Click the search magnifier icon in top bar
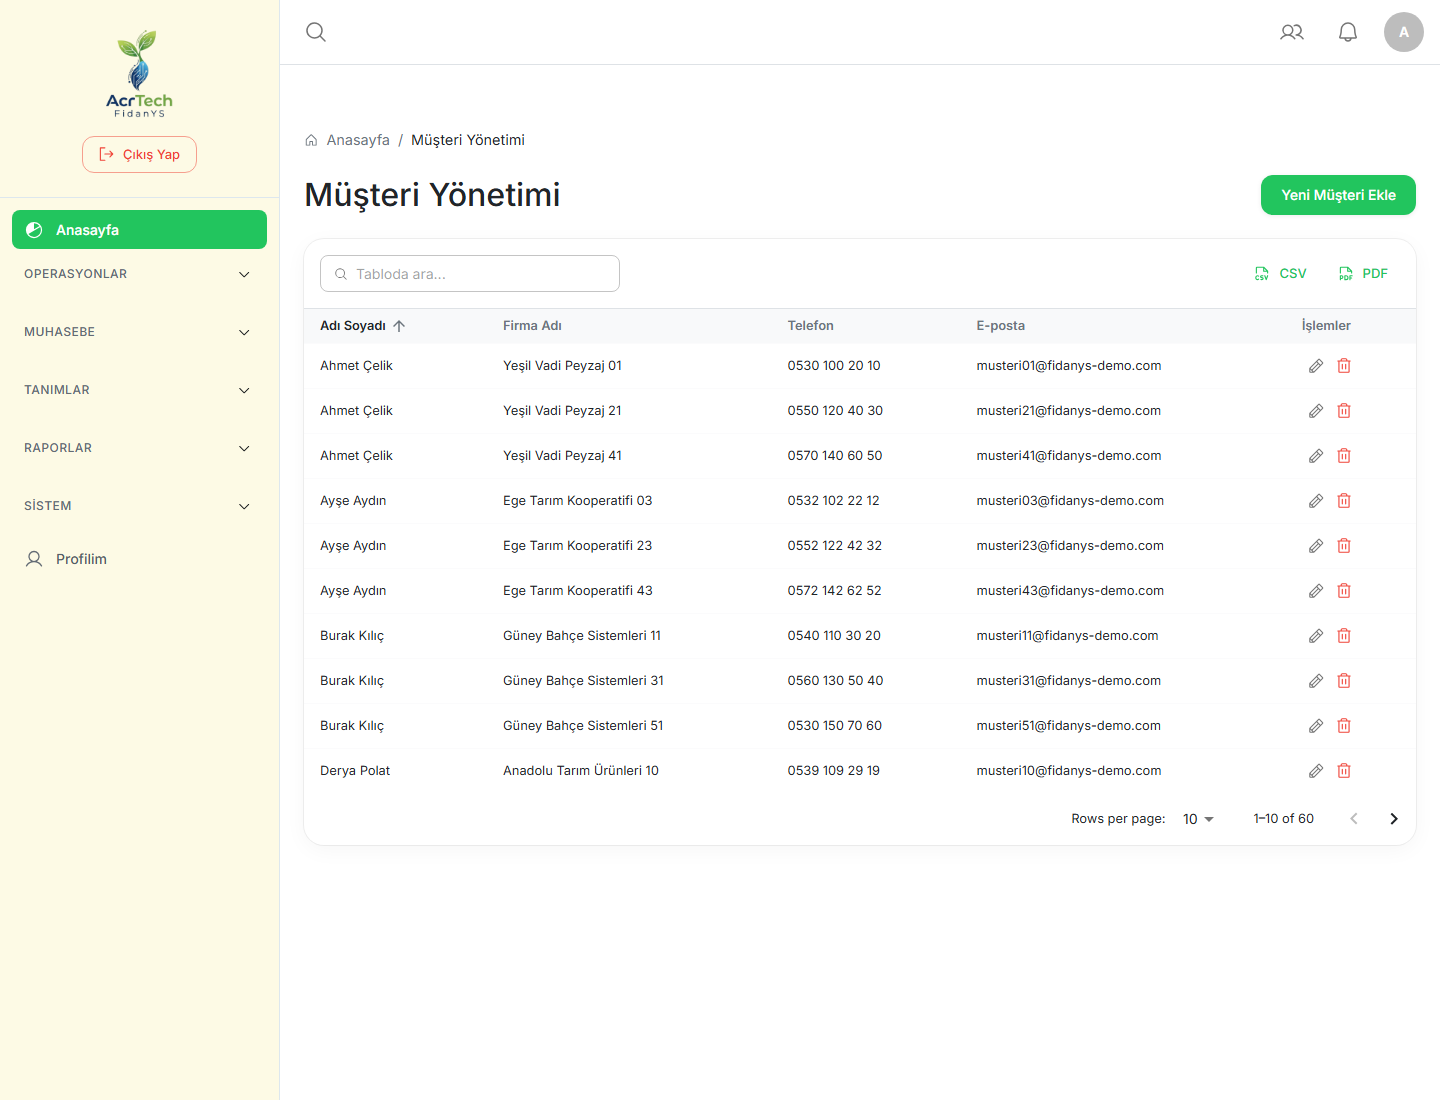The width and height of the screenshot is (1440, 1100). [x=316, y=32]
